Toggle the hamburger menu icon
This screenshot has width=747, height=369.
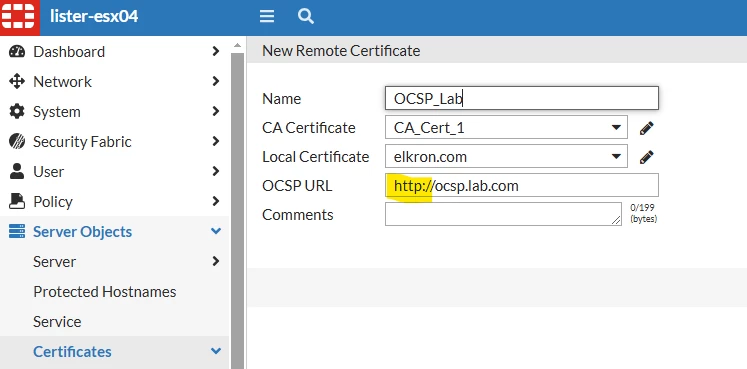click(x=267, y=17)
